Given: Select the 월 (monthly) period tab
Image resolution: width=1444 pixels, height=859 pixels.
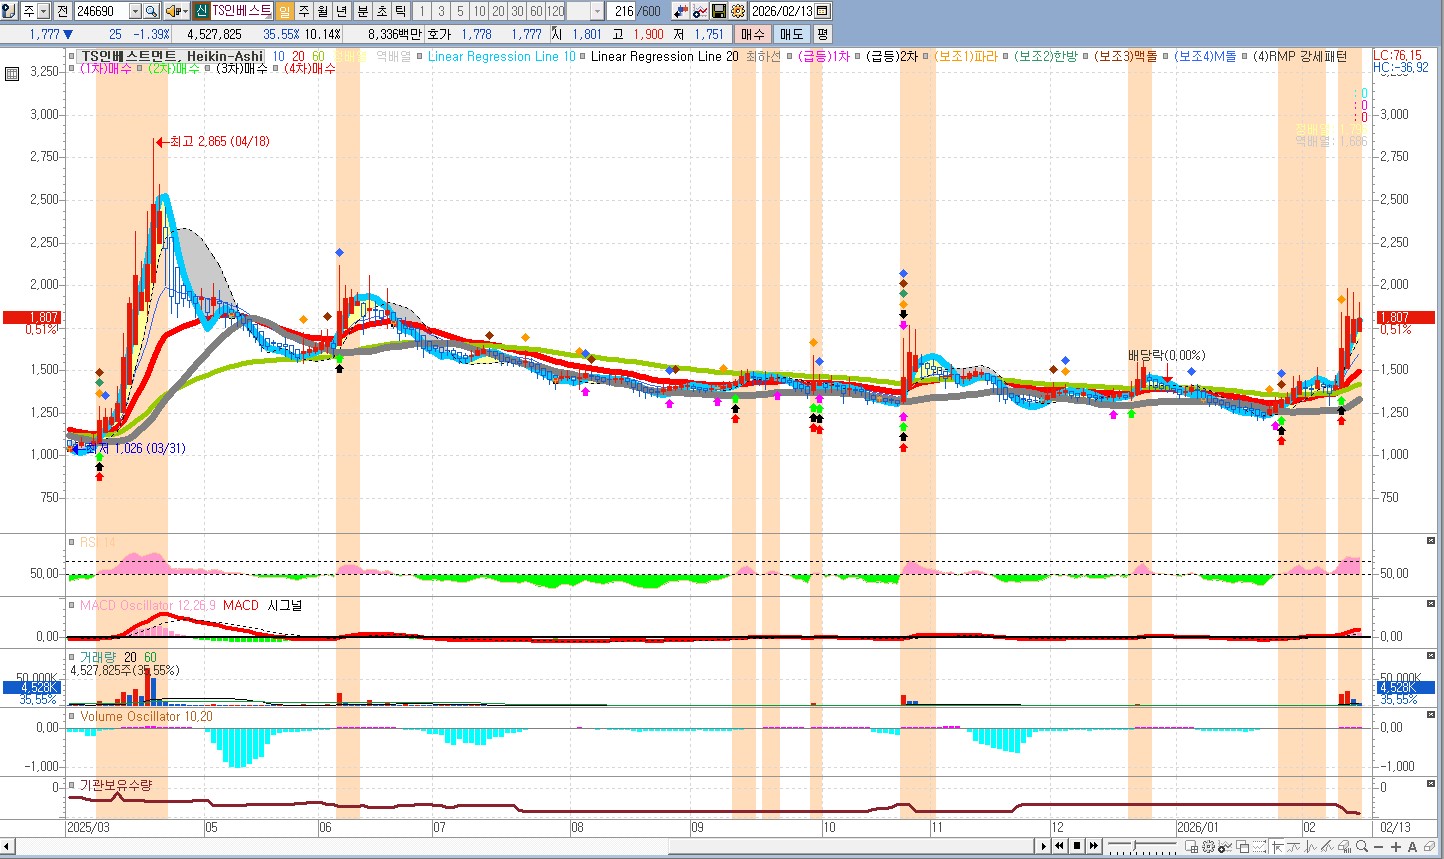Looking at the screenshot, I should pyautogui.click(x=322, y=11).
